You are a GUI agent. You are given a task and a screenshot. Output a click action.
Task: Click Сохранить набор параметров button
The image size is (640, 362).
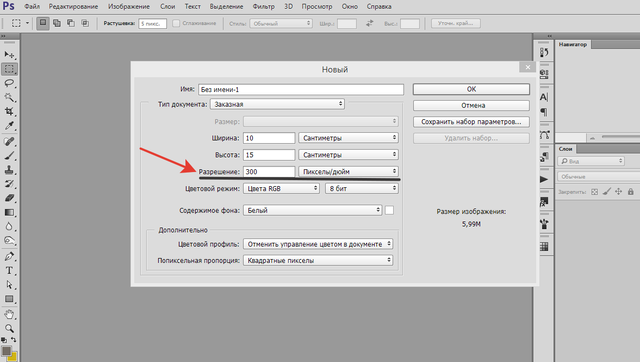(471, 122)
